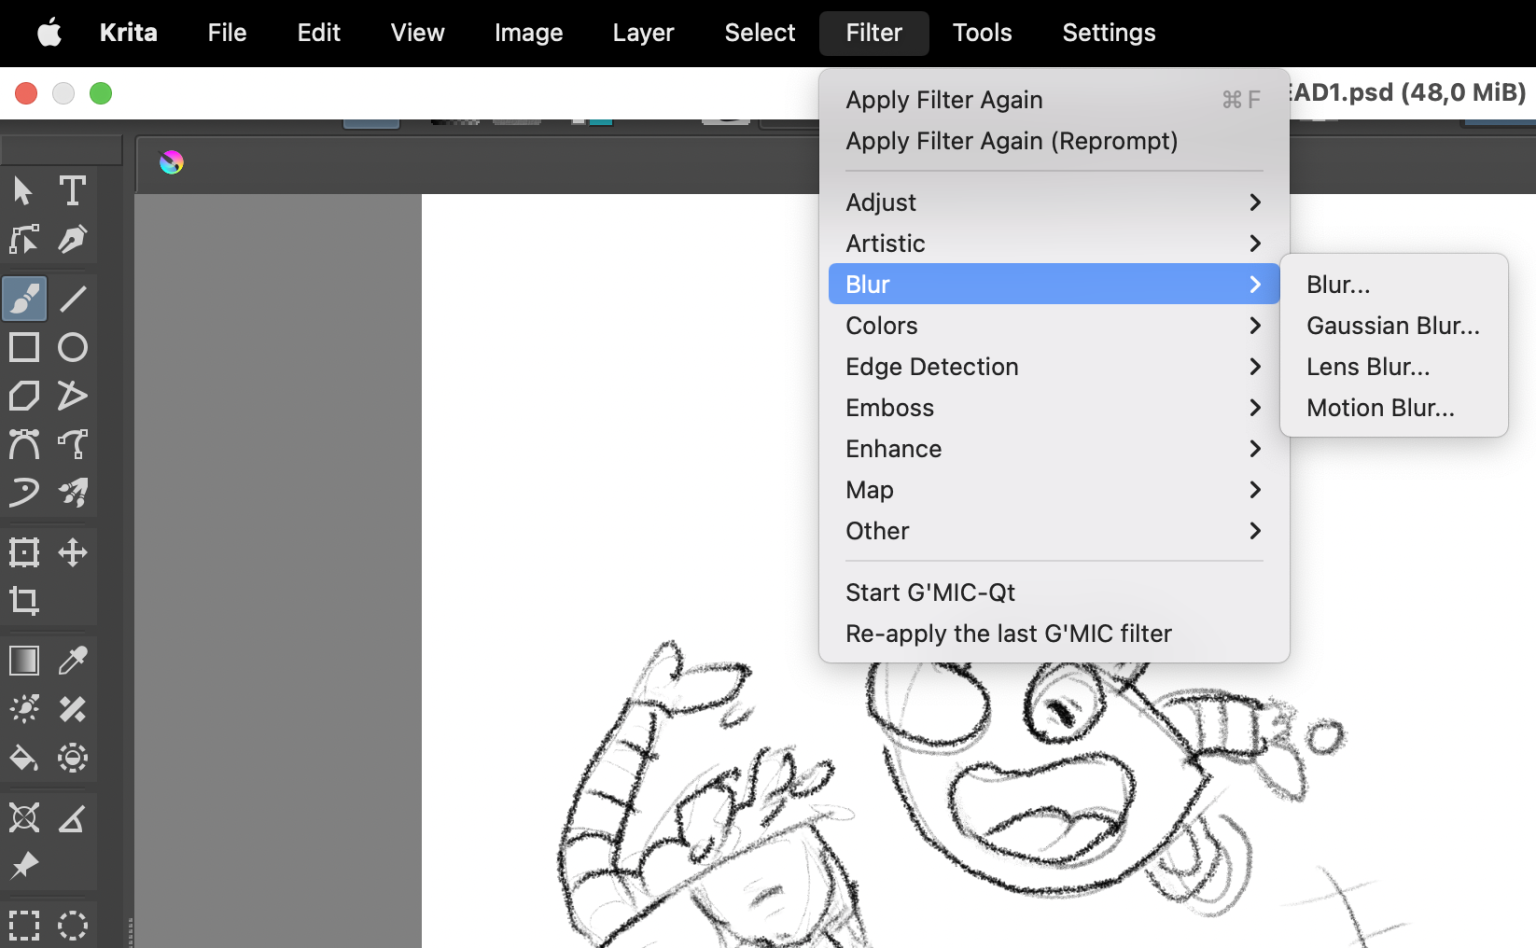Select the Freehand Brush tool
This screenshot has width=1536, height=948.
pyautogui.click(x=25, y=298)
